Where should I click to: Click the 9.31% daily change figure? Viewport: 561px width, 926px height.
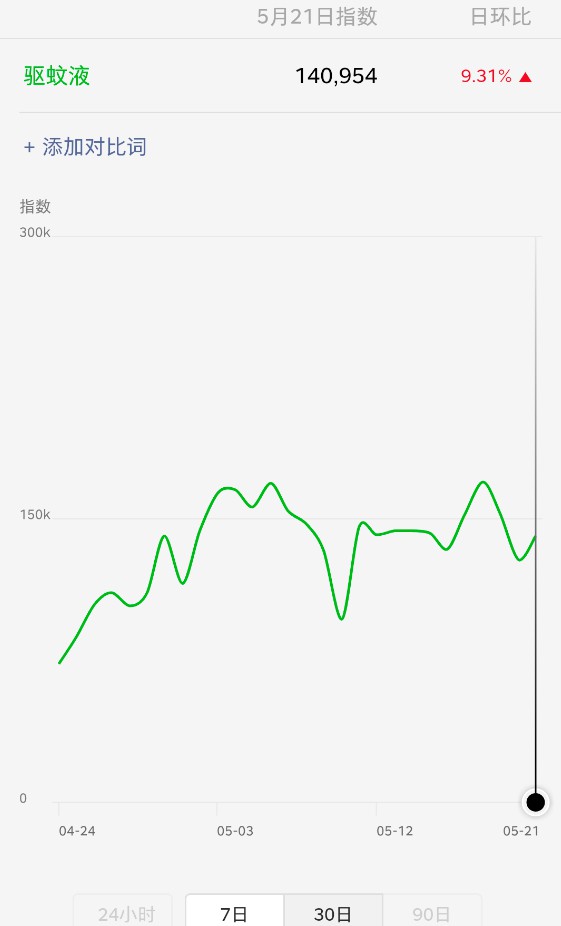(486, 76)
